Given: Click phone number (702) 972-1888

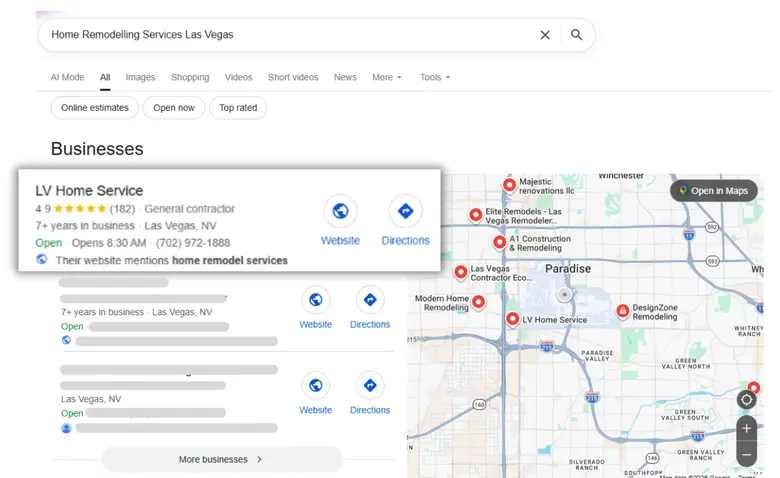Looking at the screenshot, I should click(193, 243).
